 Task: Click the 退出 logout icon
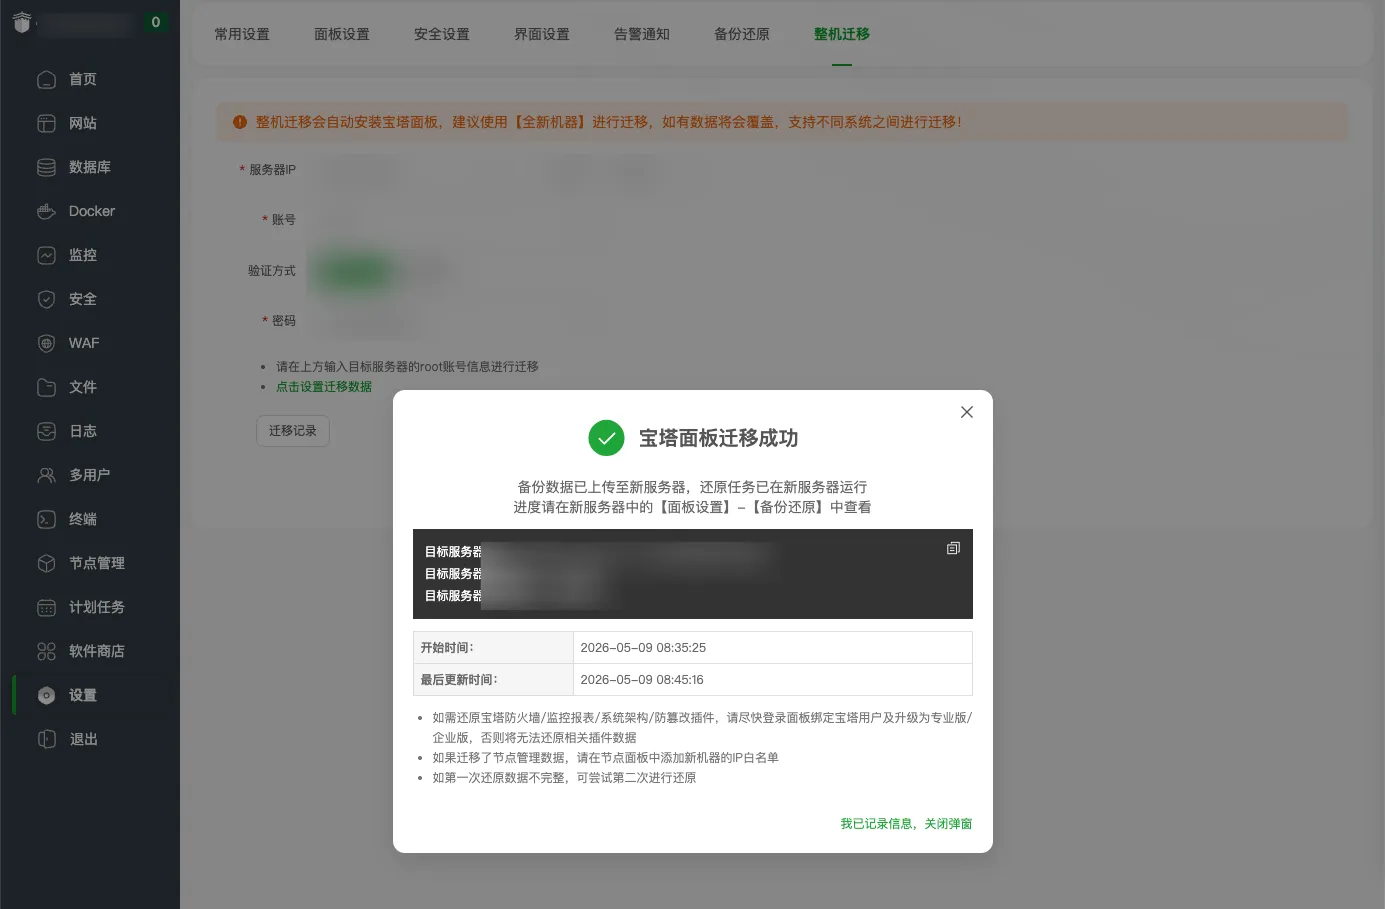point(46,739)
